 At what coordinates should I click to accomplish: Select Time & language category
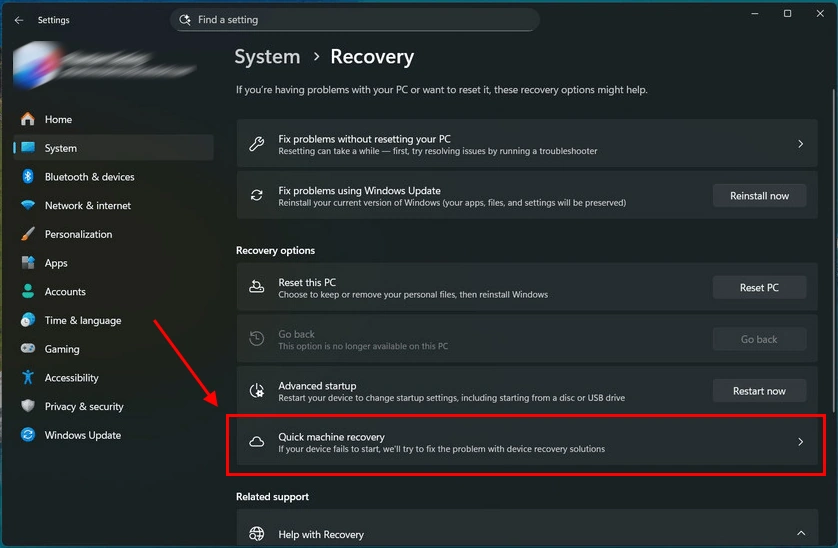(x=82, y=321)
